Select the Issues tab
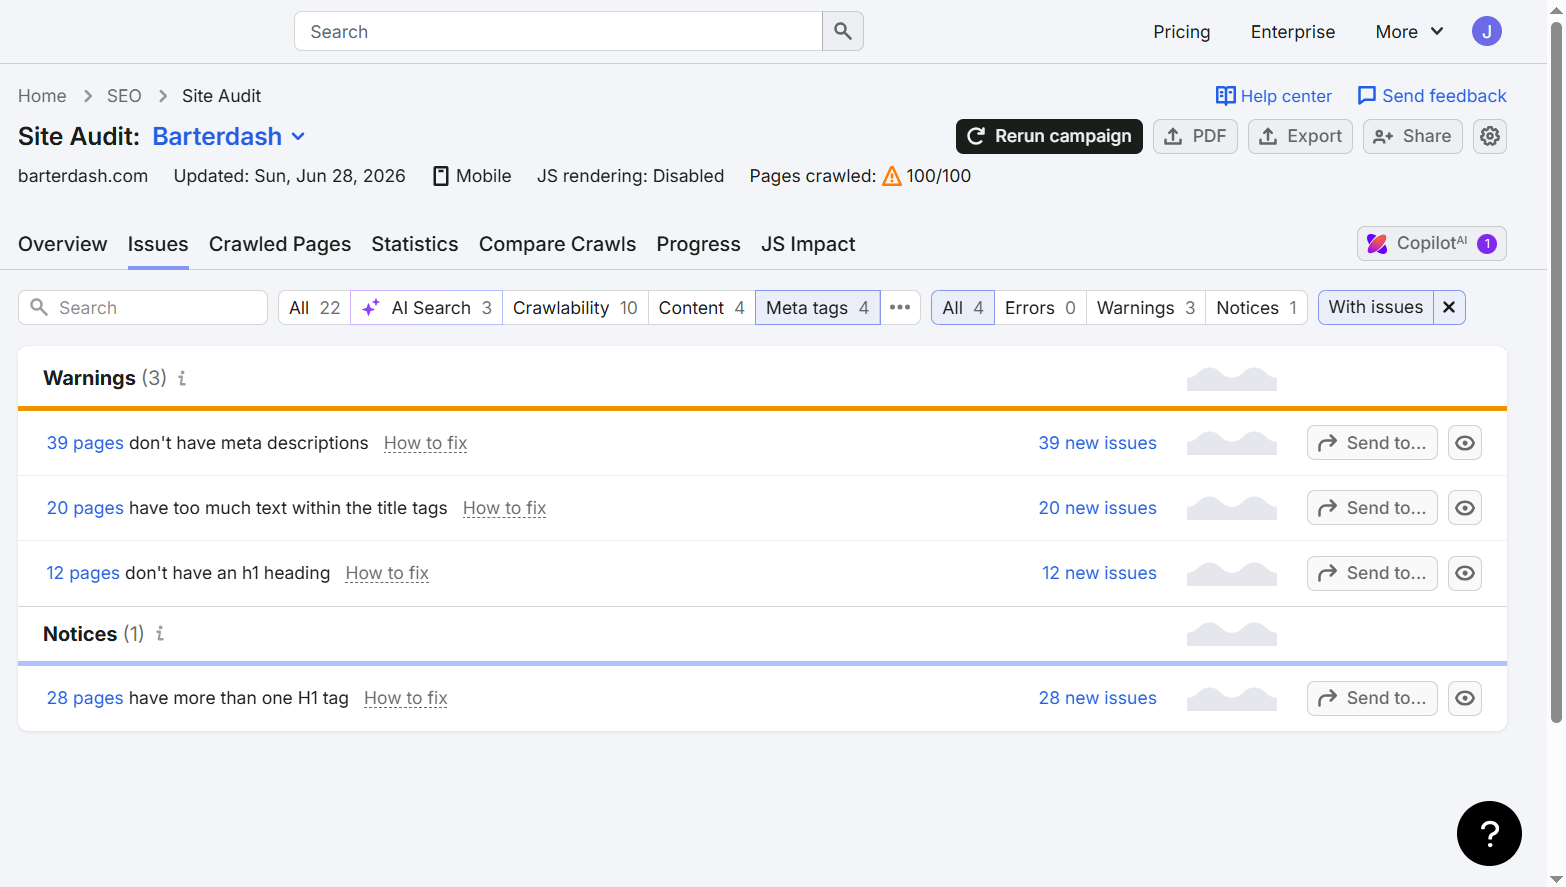This screenshot has width=1566, height=887. tap(158, 244)
